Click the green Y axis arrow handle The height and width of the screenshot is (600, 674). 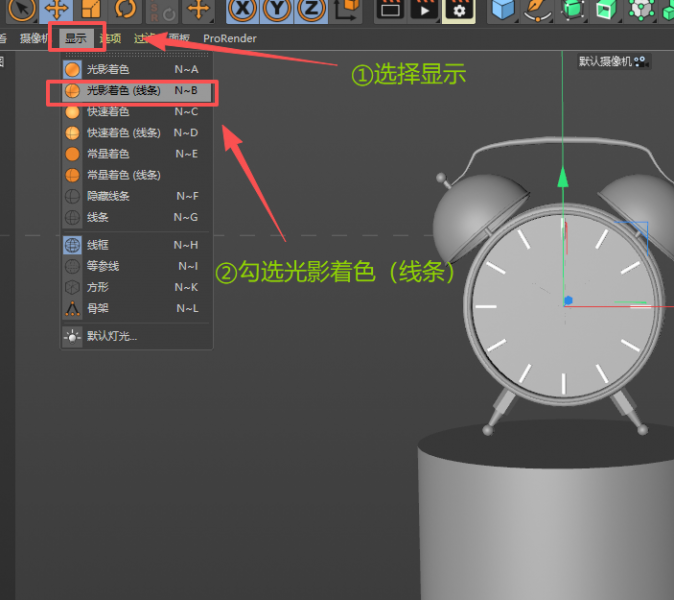coord(563,177)
